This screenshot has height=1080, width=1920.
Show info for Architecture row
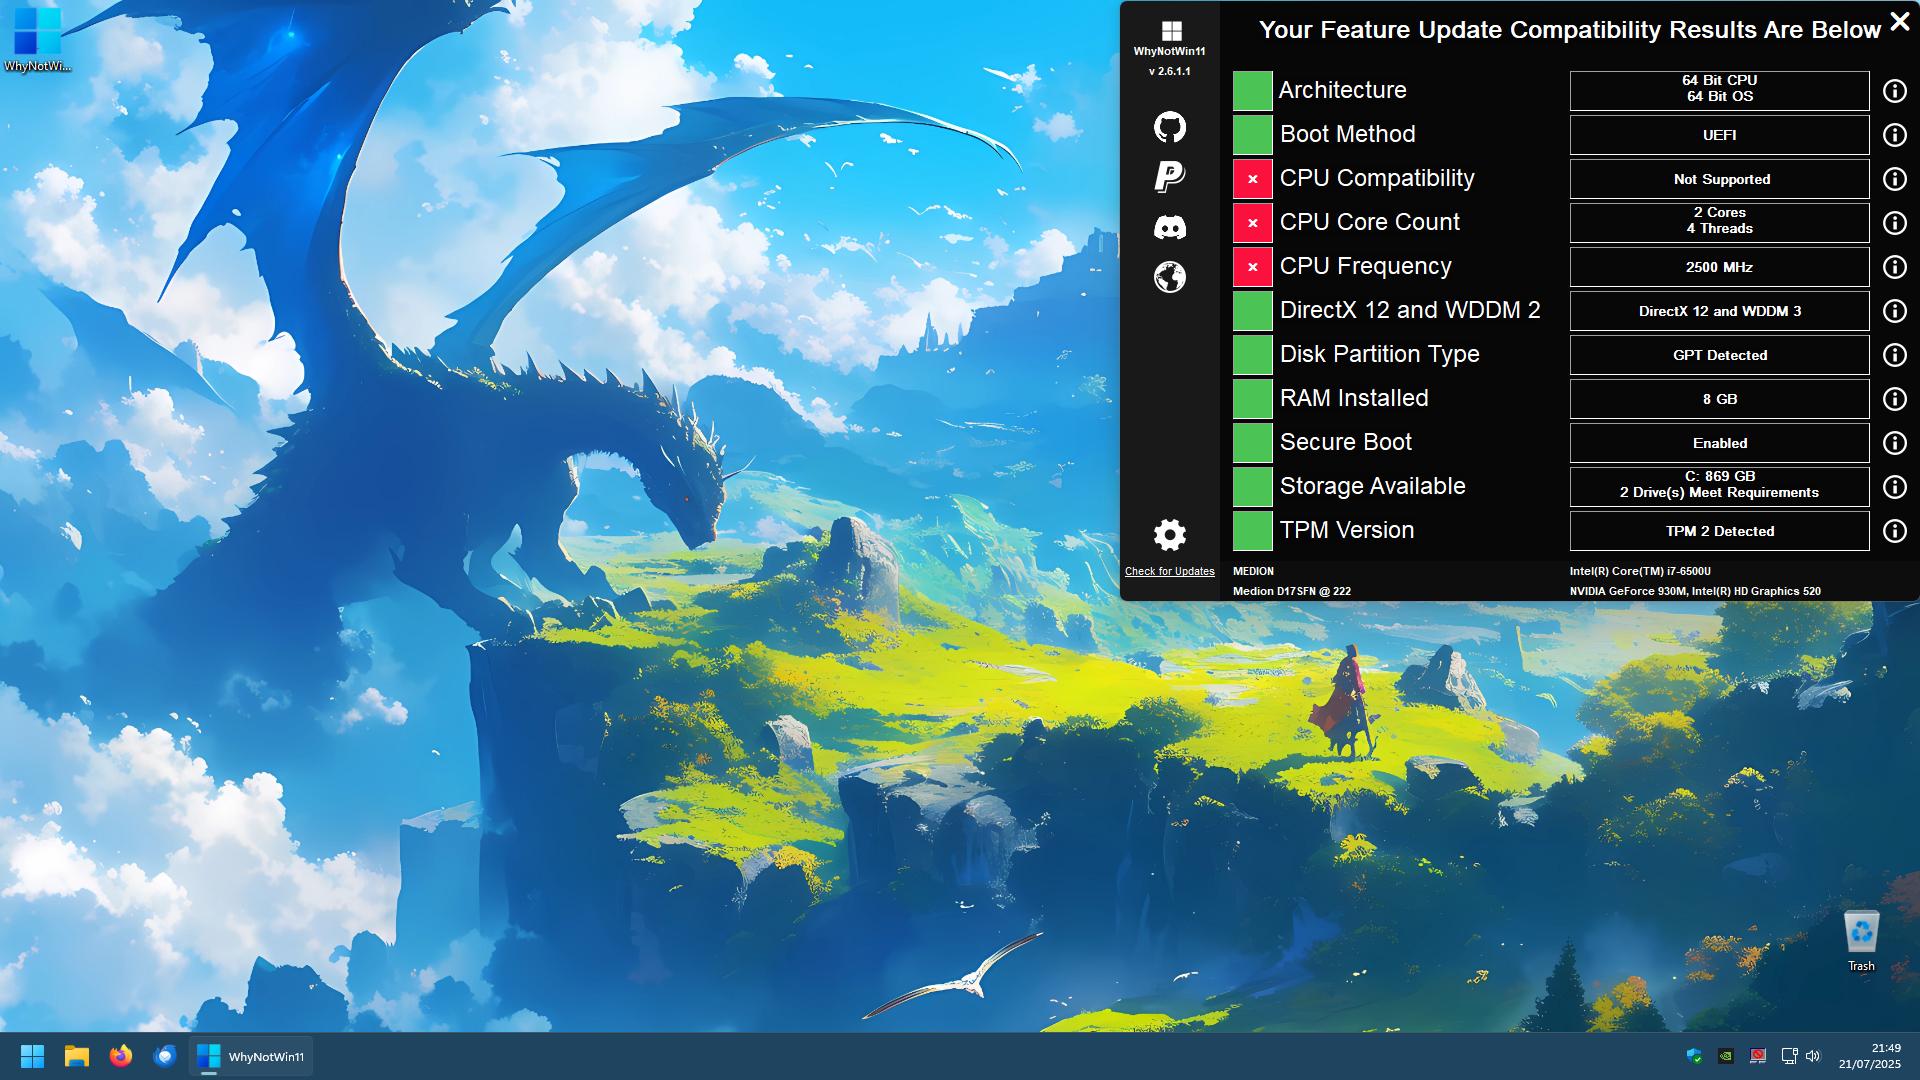(x=1894, y=91)
